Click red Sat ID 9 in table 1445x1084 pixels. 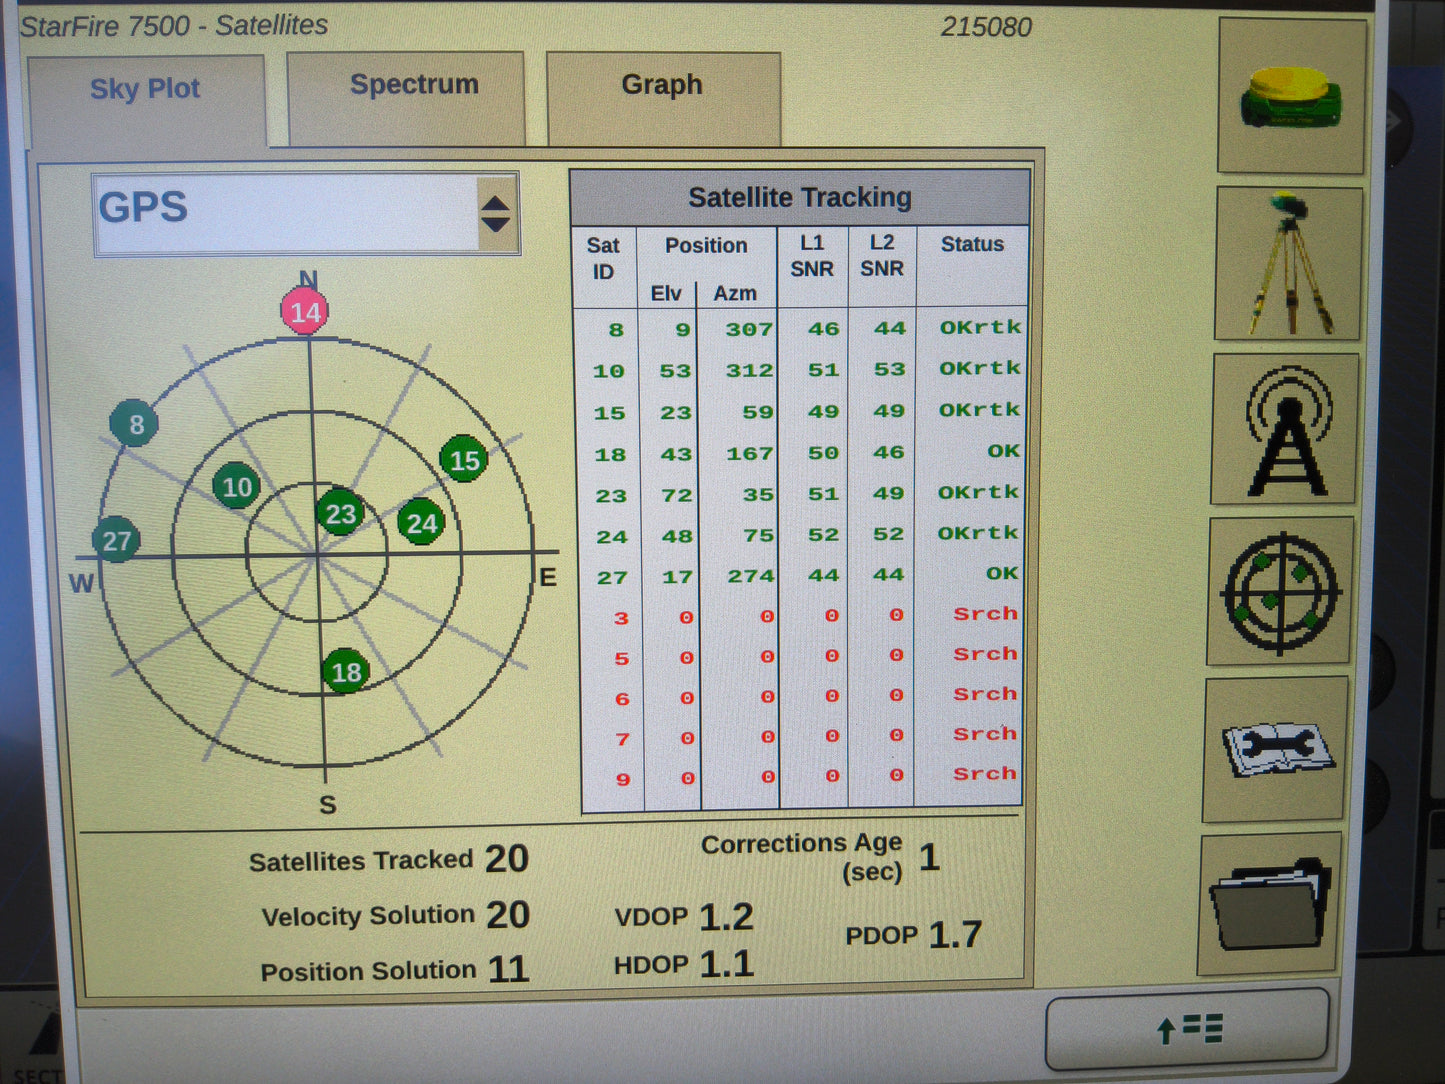coord(623,779)
